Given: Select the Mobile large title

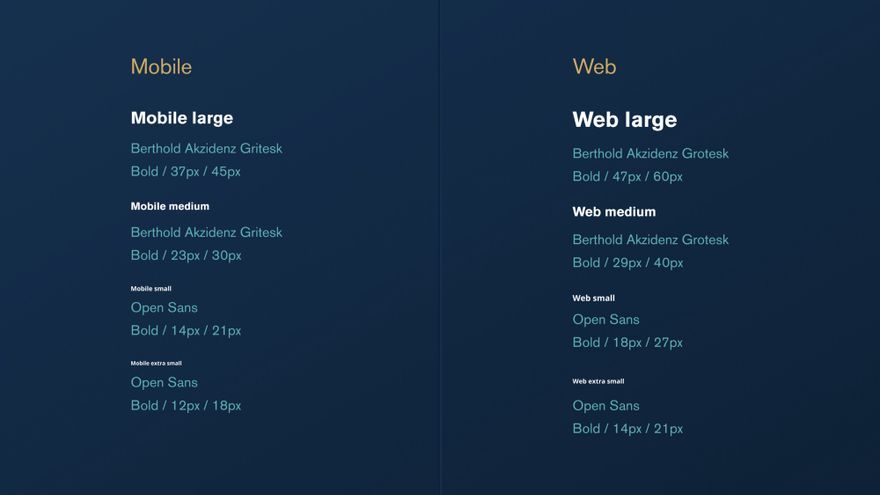Looking at the screenshot, I should (x=182, y=118).
